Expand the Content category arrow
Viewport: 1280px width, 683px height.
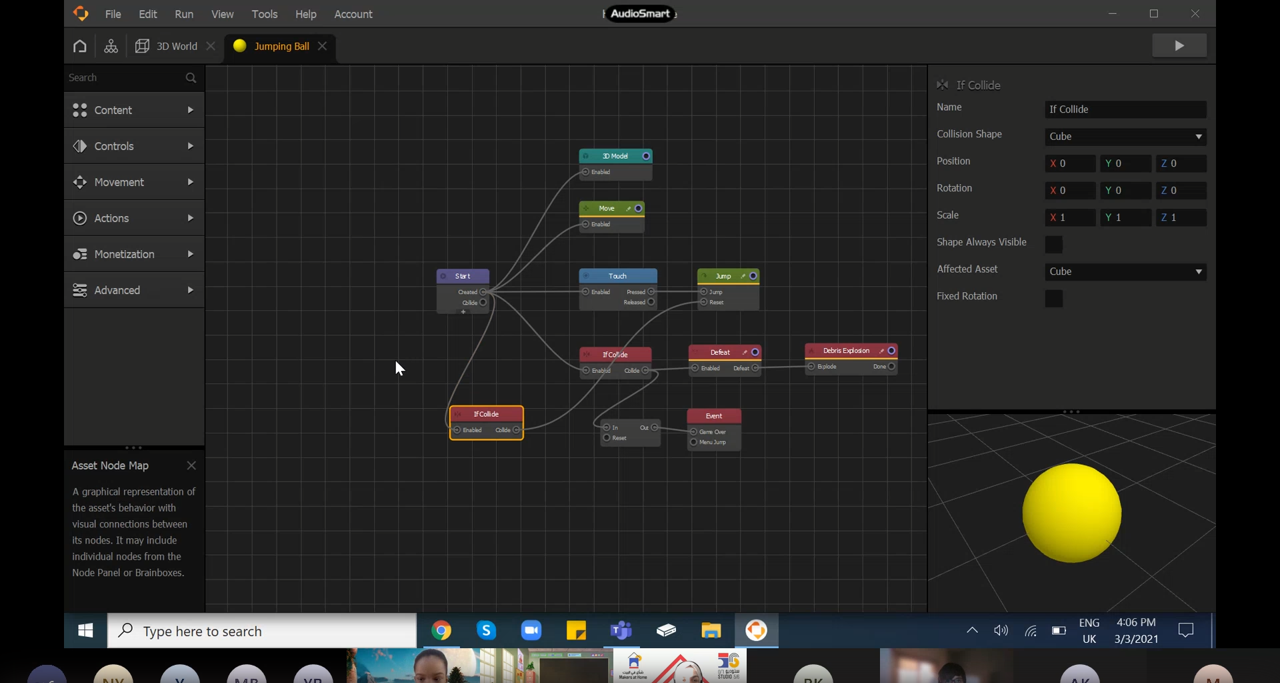[x=190, y=110]
